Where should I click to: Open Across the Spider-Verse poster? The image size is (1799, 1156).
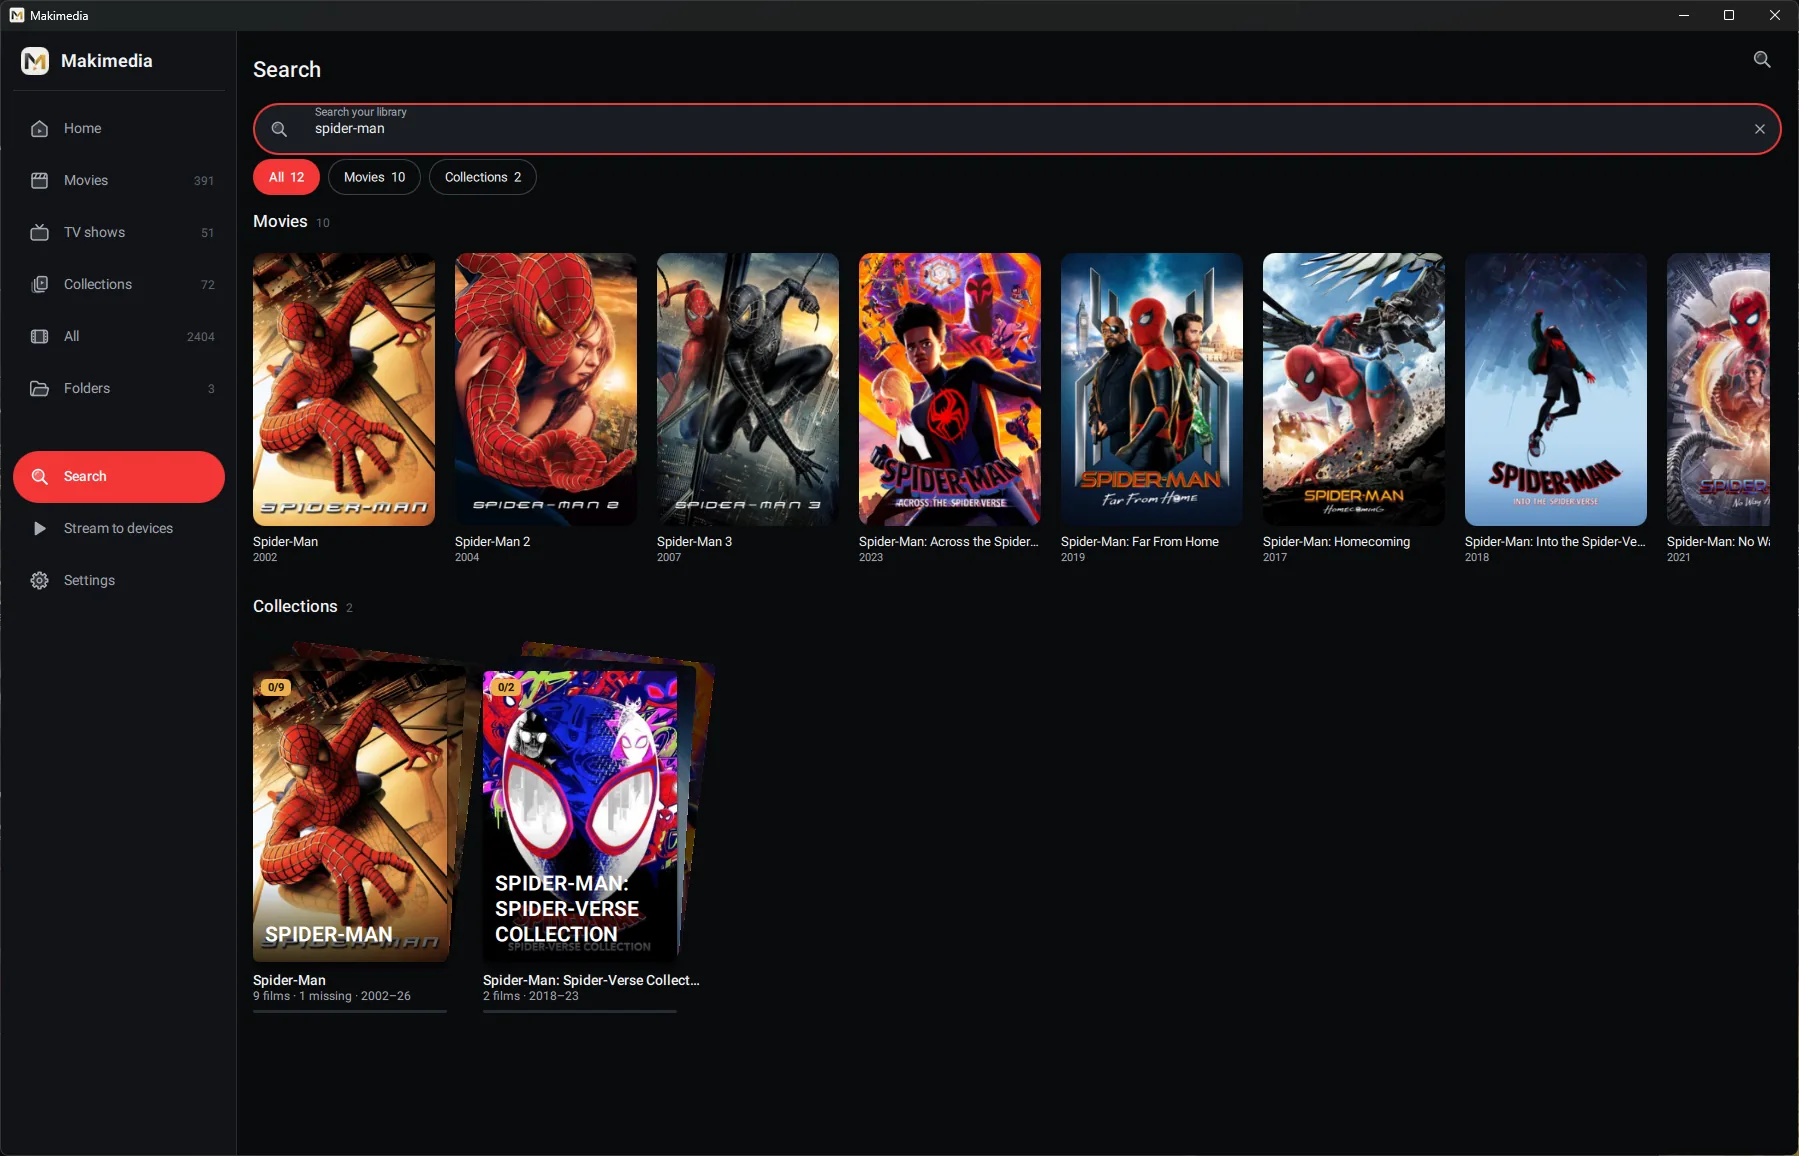coord(950,389)
